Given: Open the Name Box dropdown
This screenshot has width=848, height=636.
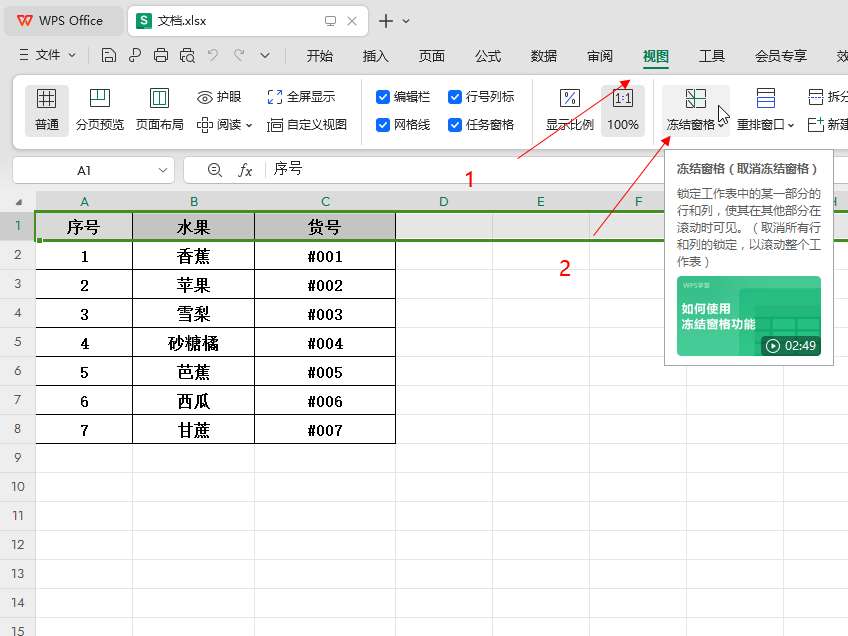Looking at the screenshot, I should coord(162,170).
